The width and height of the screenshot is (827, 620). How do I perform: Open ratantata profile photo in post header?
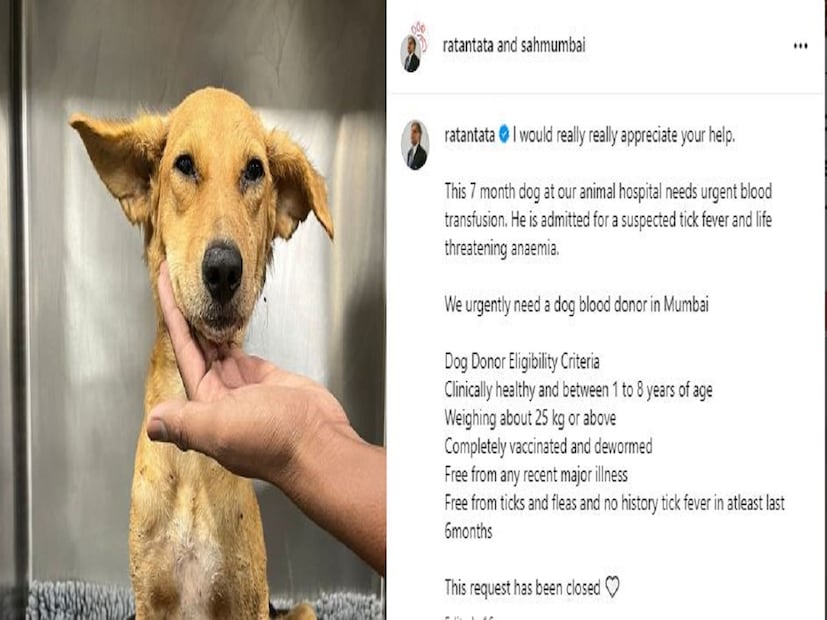tap(411, 54)
